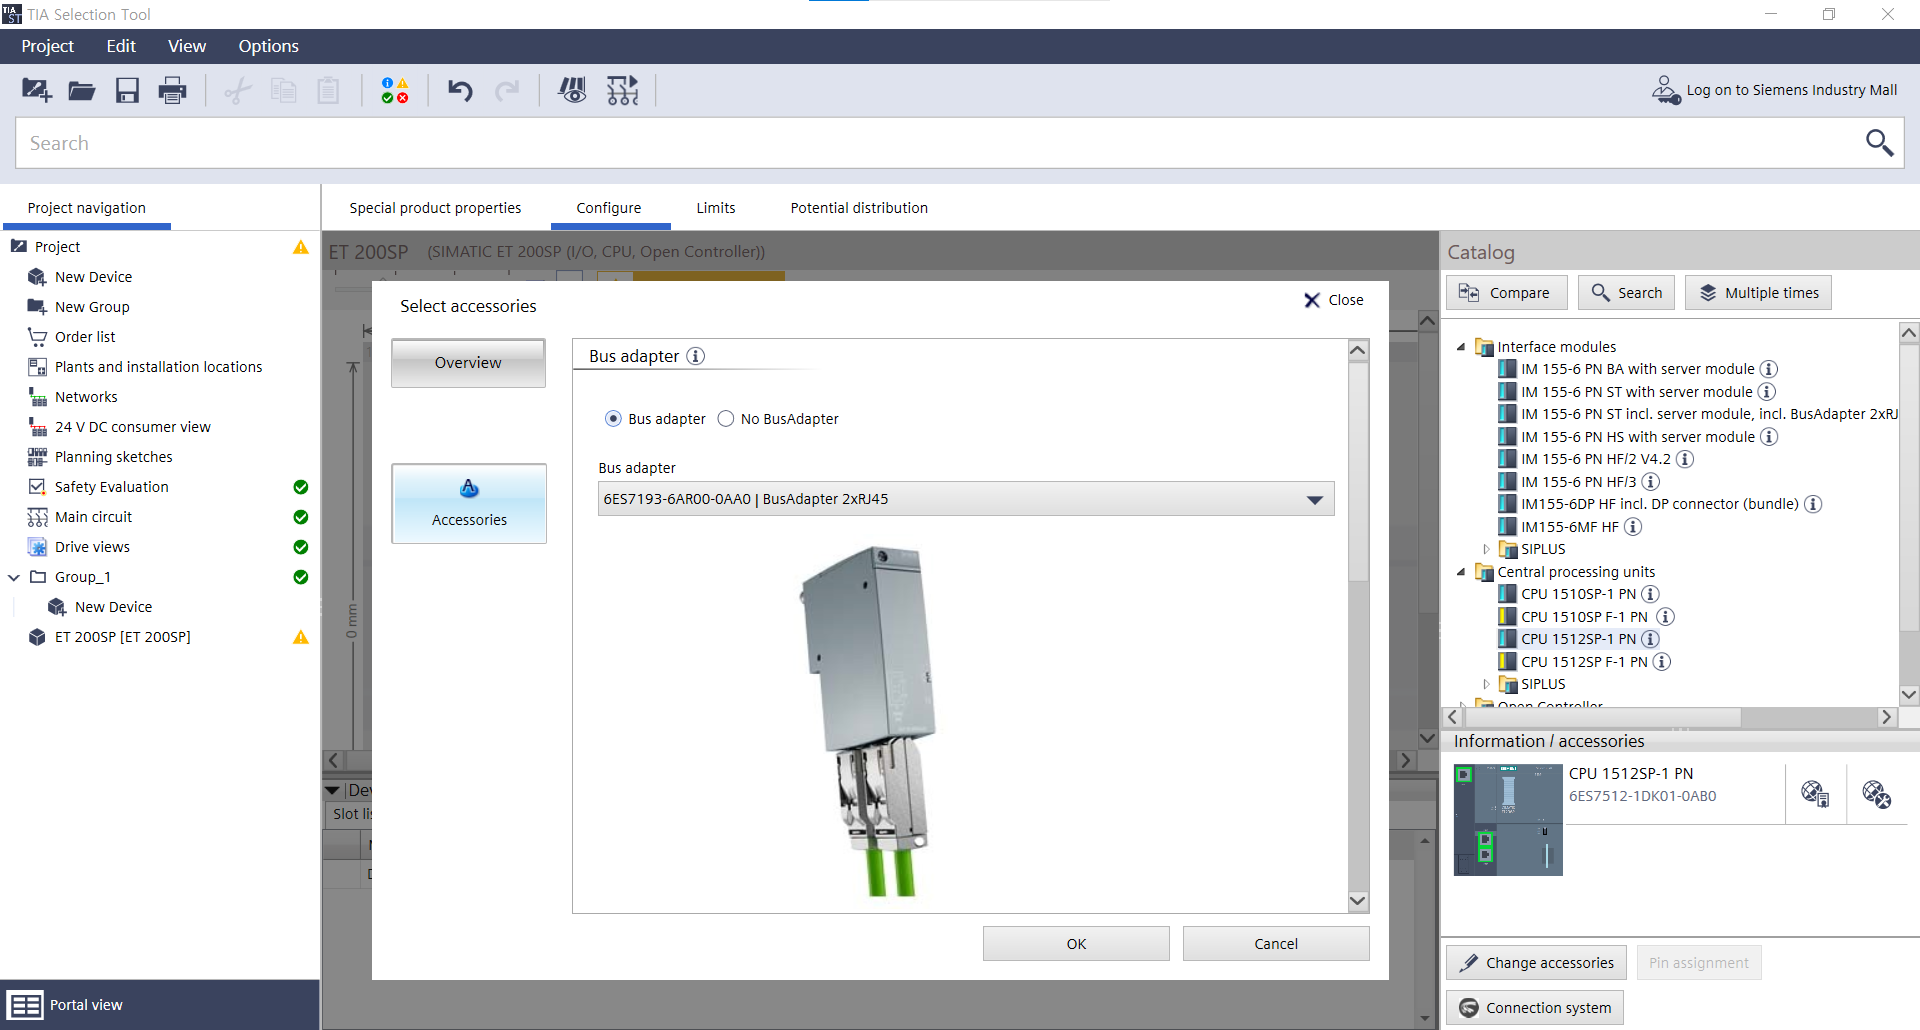This screenshot has height=1030, width=1920.
Task: Select Accessories section in dialog
Action: click(469, 503)
